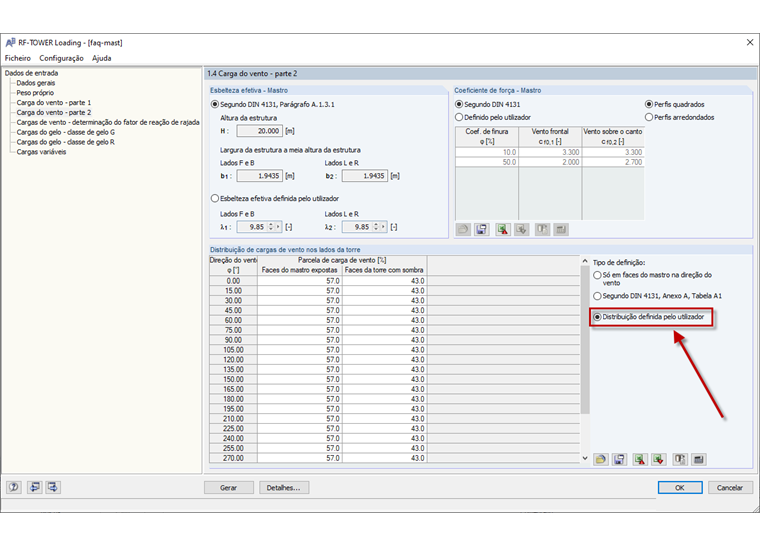Click the wind table scrollbar down arrow

(585, 458)
